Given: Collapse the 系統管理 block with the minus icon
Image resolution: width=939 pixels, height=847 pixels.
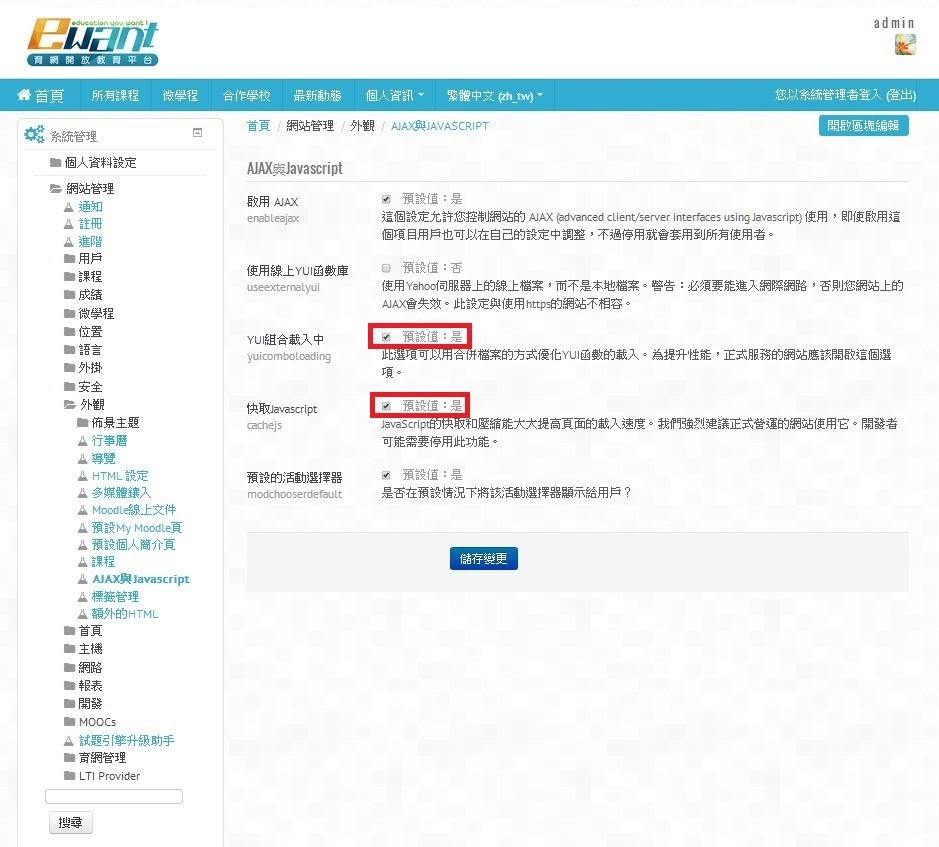Looking at the screenshot, I should coord(198,132).
